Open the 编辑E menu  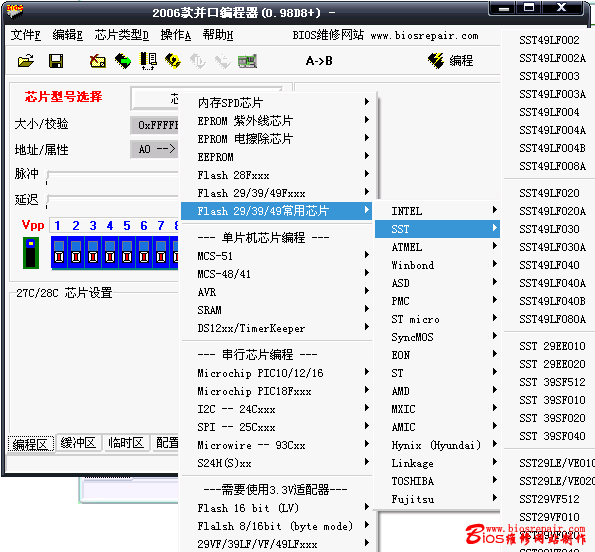(67, 35)
